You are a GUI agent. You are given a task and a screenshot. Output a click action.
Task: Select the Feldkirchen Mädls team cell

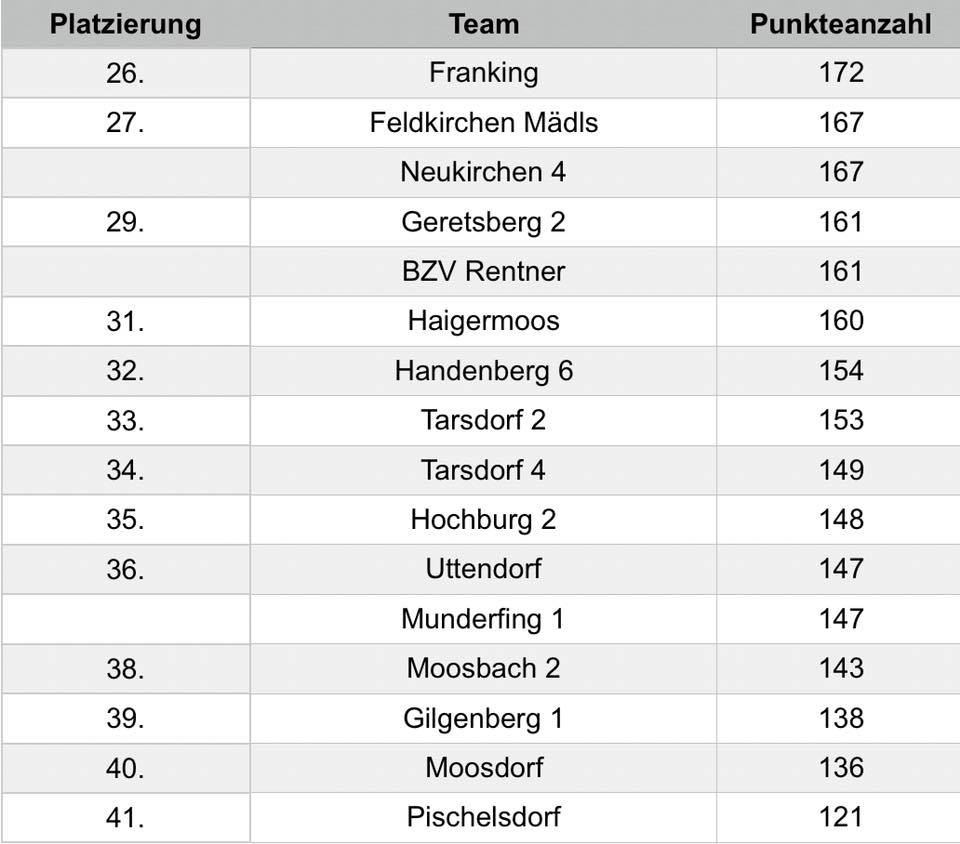484,123
